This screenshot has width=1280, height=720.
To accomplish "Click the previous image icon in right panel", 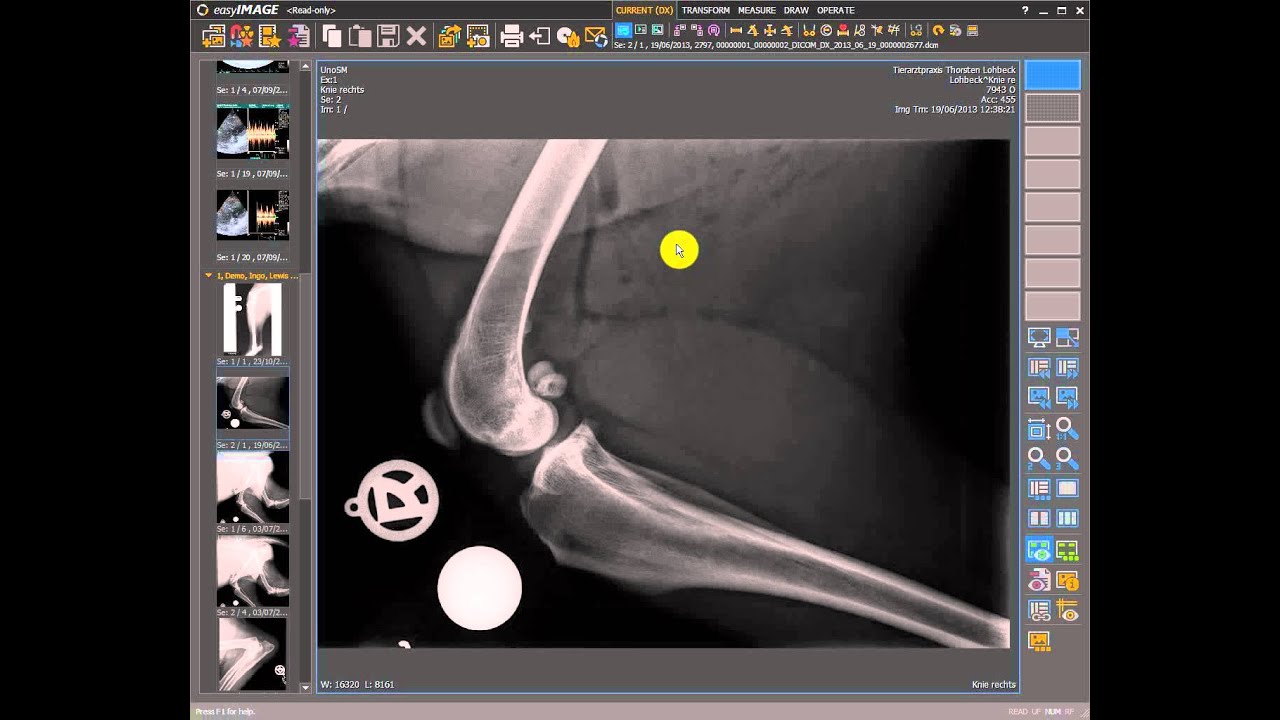I will [x=1039, y=397].
